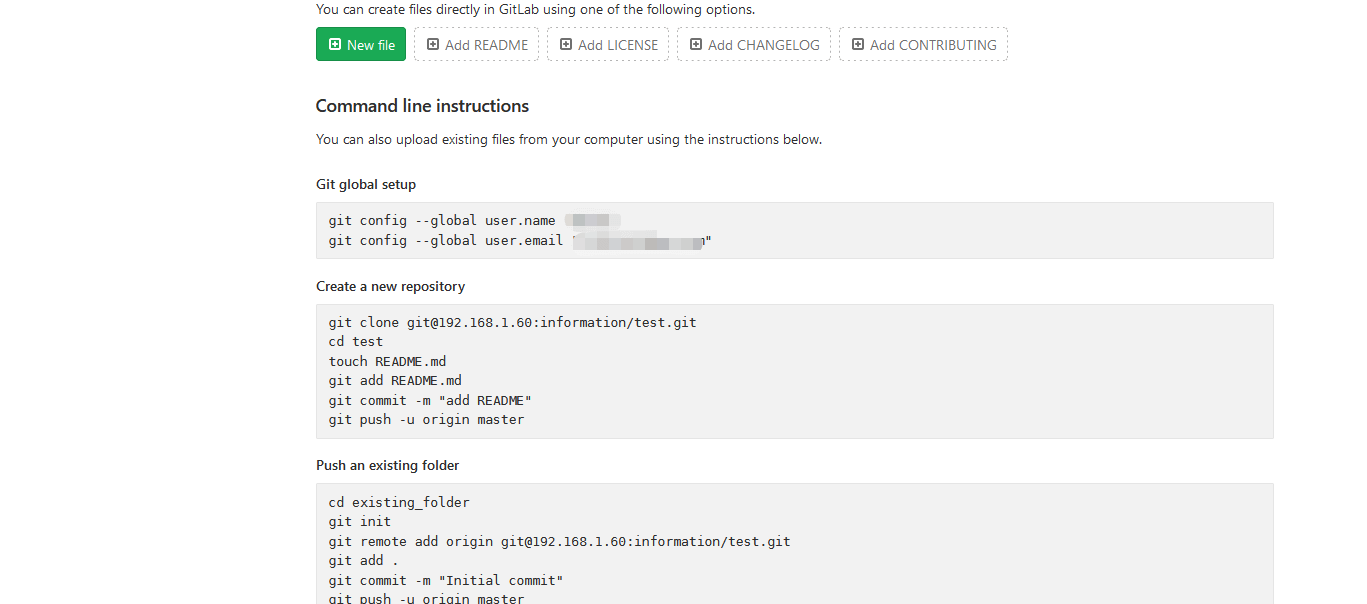Click the plus icon beside Add CHANGELOG
This screenshot has height=604, width=1367.
click(x=696, y=45)
